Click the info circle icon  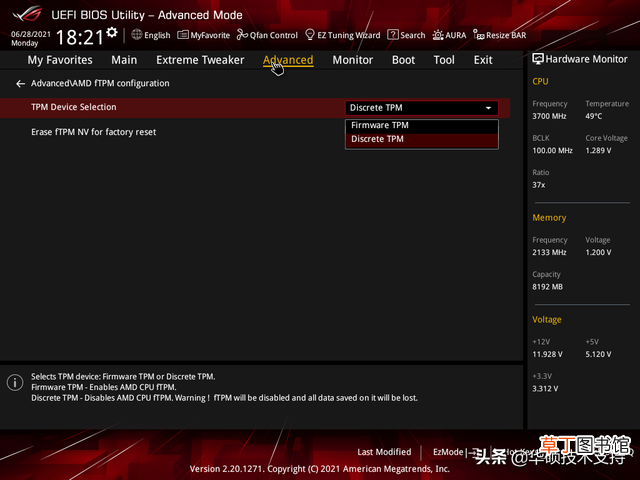[15, 382]
